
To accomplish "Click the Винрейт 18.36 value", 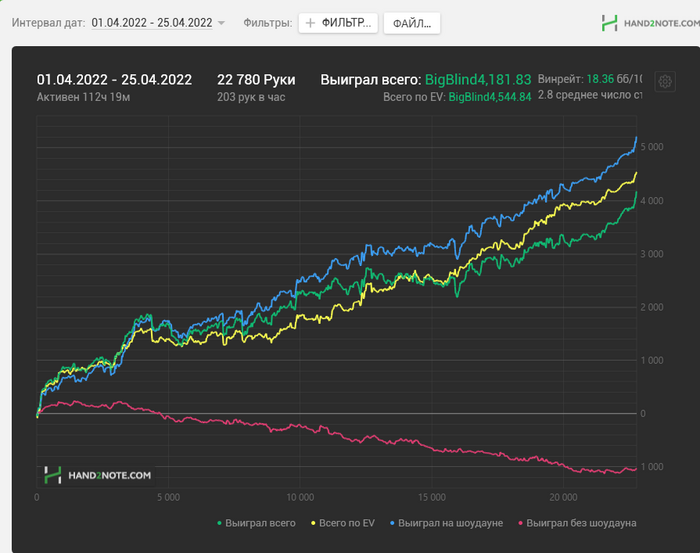I will [600, 79].
